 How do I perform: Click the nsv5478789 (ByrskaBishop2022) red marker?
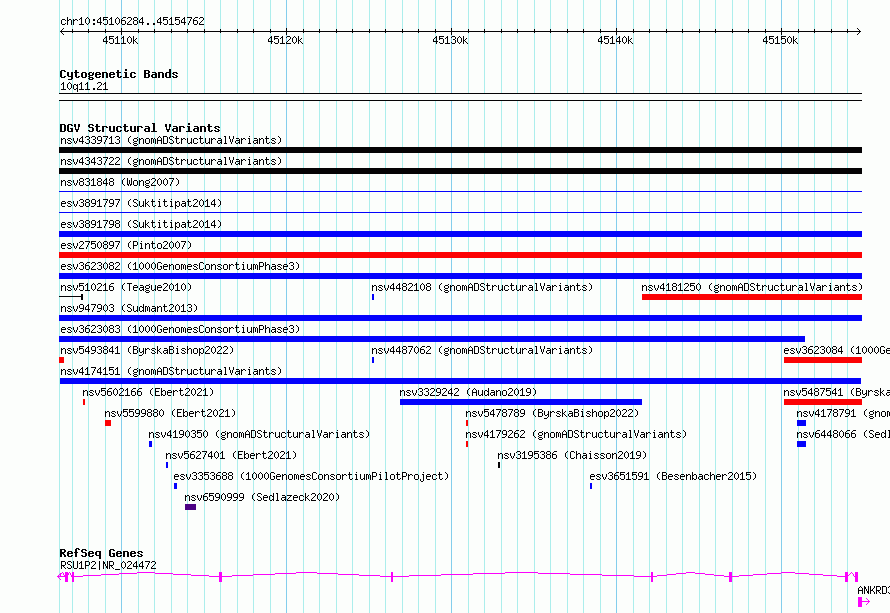[467, 423]
